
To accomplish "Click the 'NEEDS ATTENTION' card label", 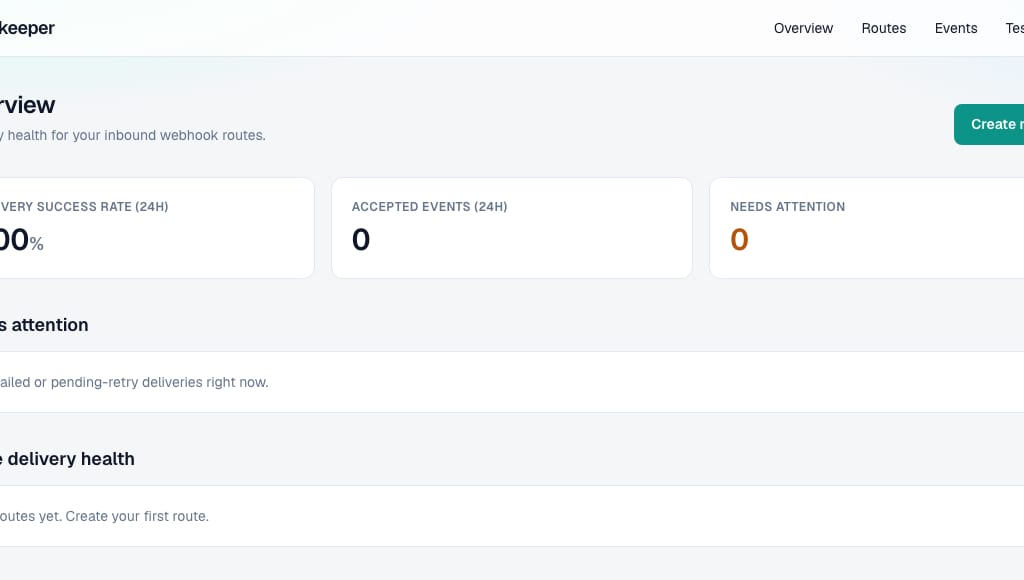I will 788,206.
